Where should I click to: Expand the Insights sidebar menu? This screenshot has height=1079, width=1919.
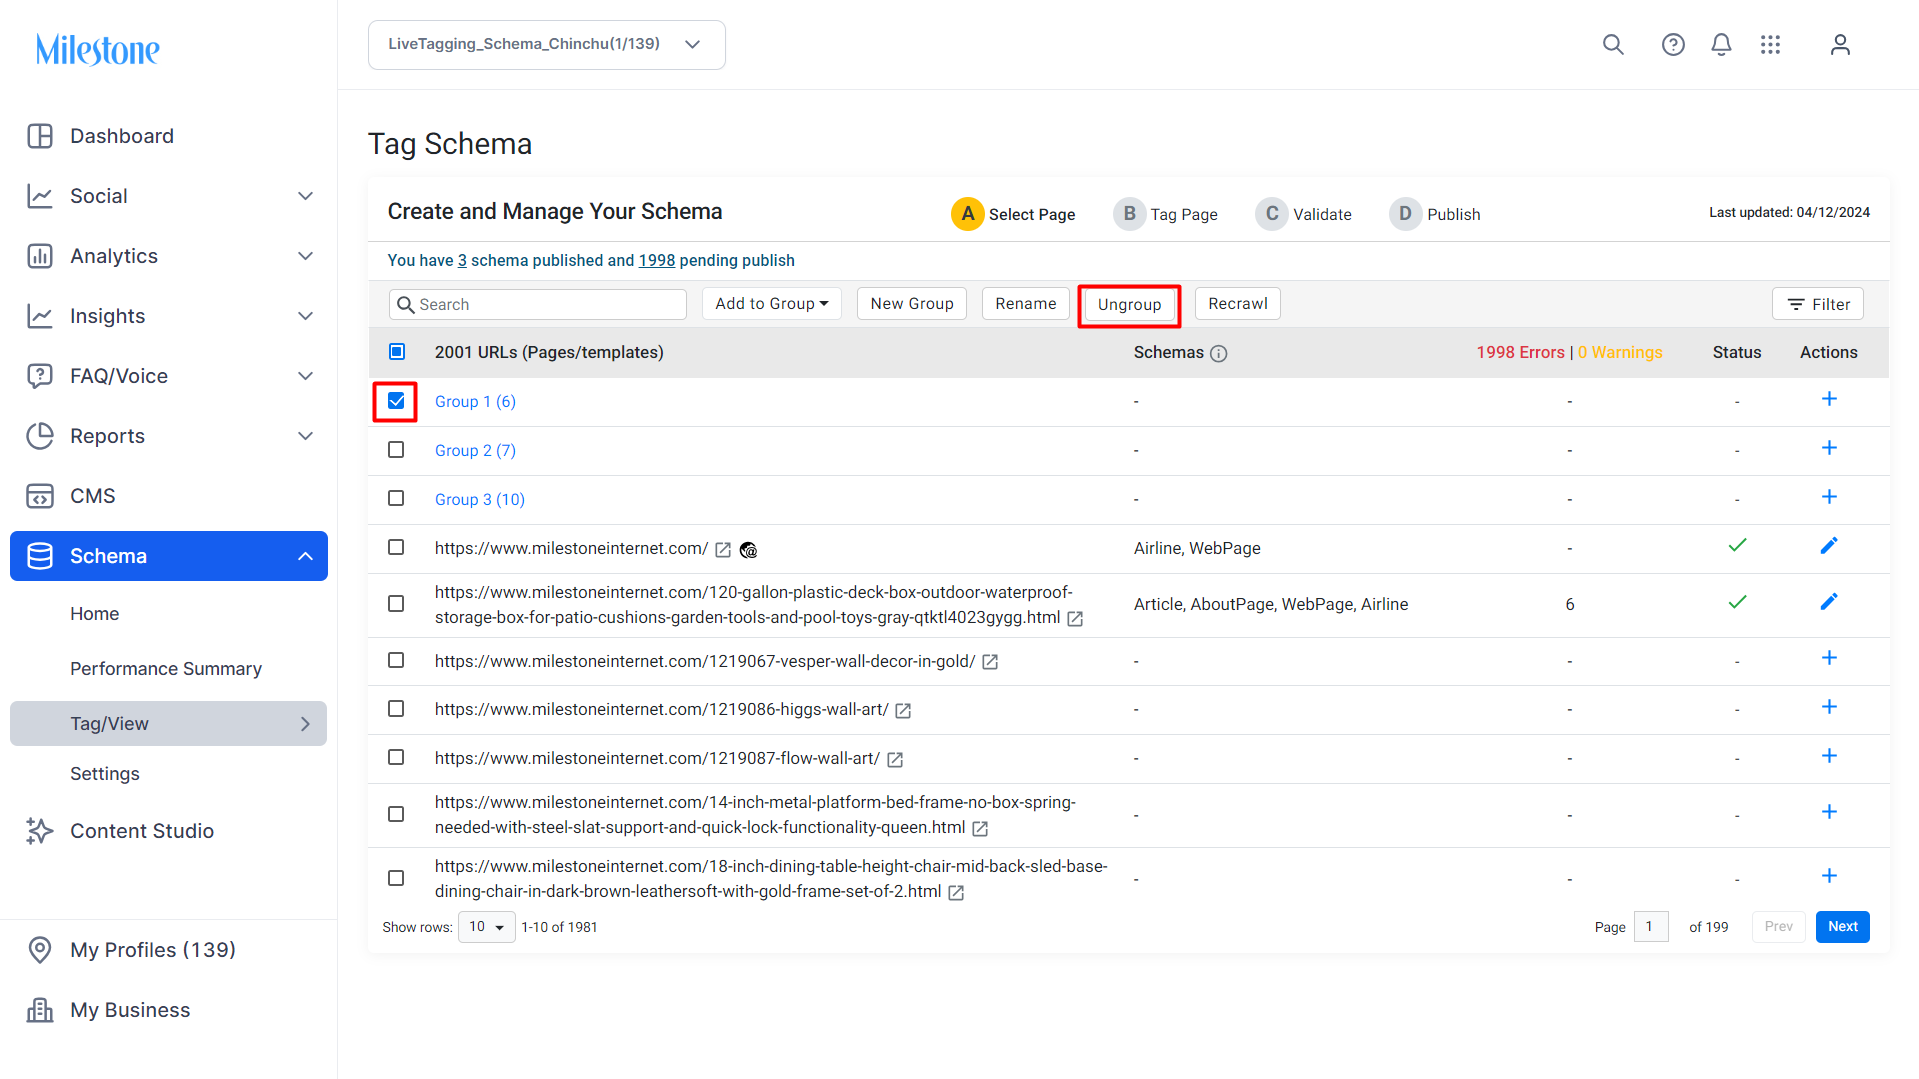(x=306, y=316)
